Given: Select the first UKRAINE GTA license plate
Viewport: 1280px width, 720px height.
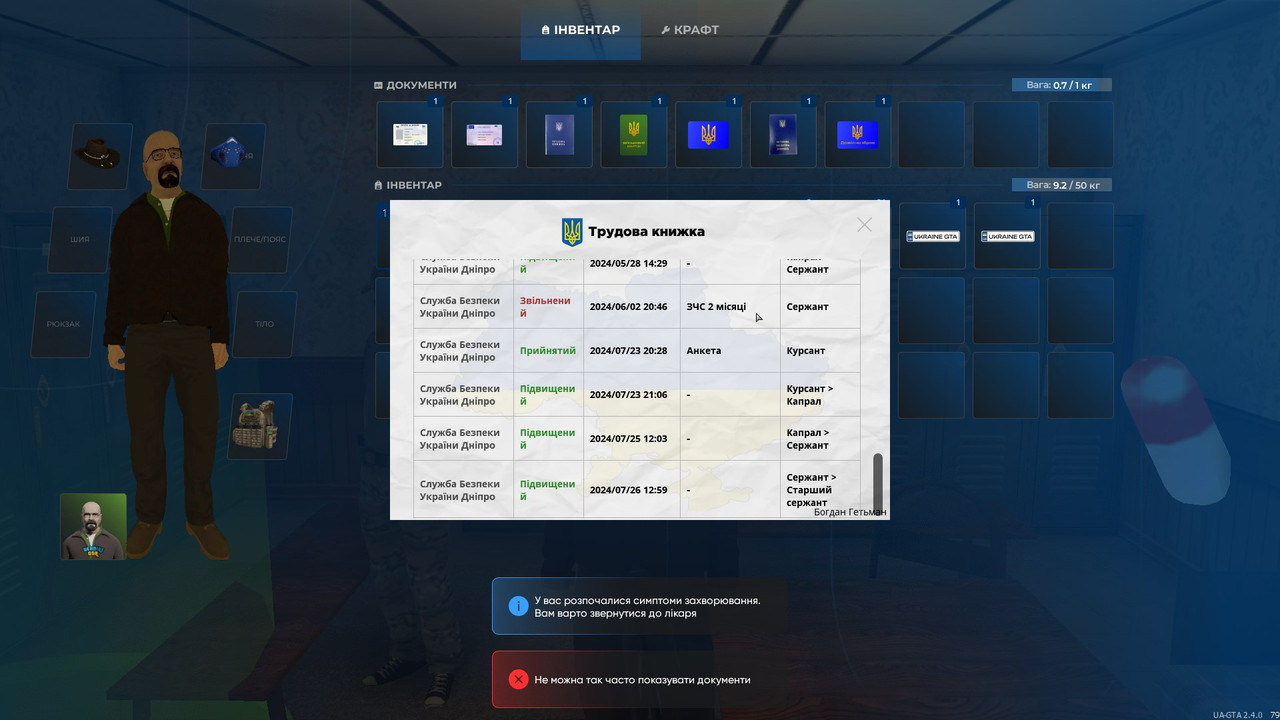Looking at the screenshot, I should 931,235.
